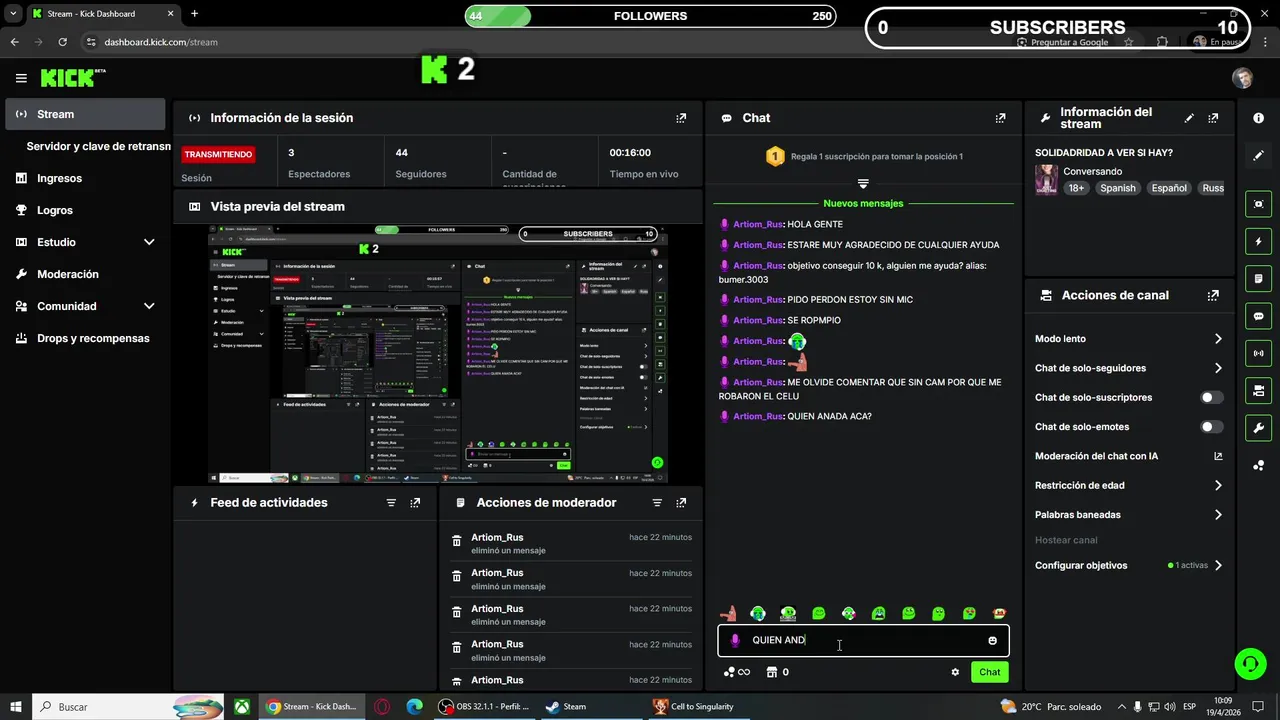
Task: Toggle the broadcast signal icon in the right sidebar
Action: pos(1258,353)
